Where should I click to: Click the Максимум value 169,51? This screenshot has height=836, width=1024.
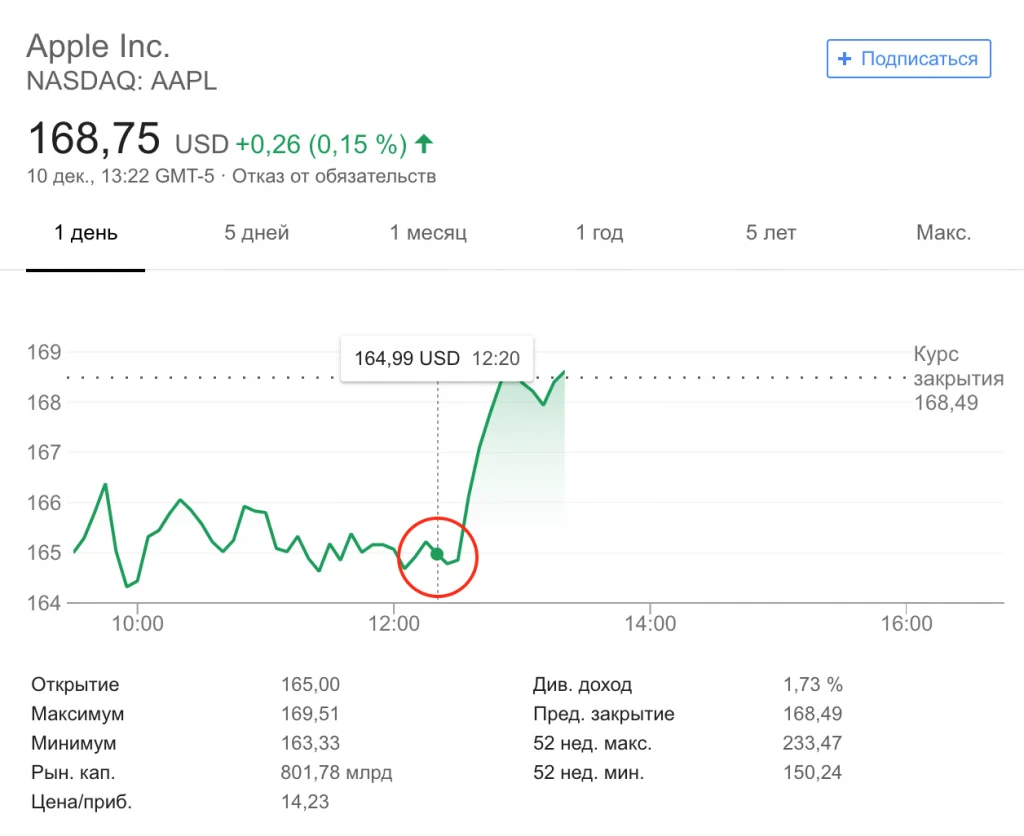tap(310, 714)
